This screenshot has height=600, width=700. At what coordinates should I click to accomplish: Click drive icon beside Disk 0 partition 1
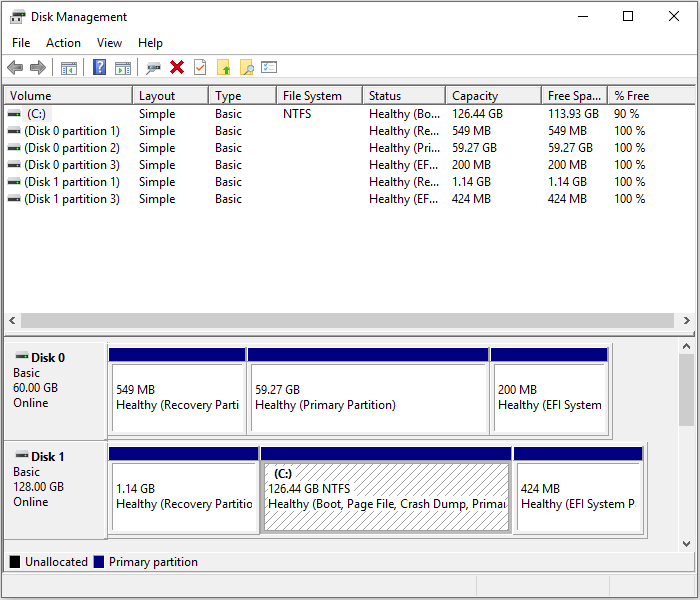click(14, 131)
